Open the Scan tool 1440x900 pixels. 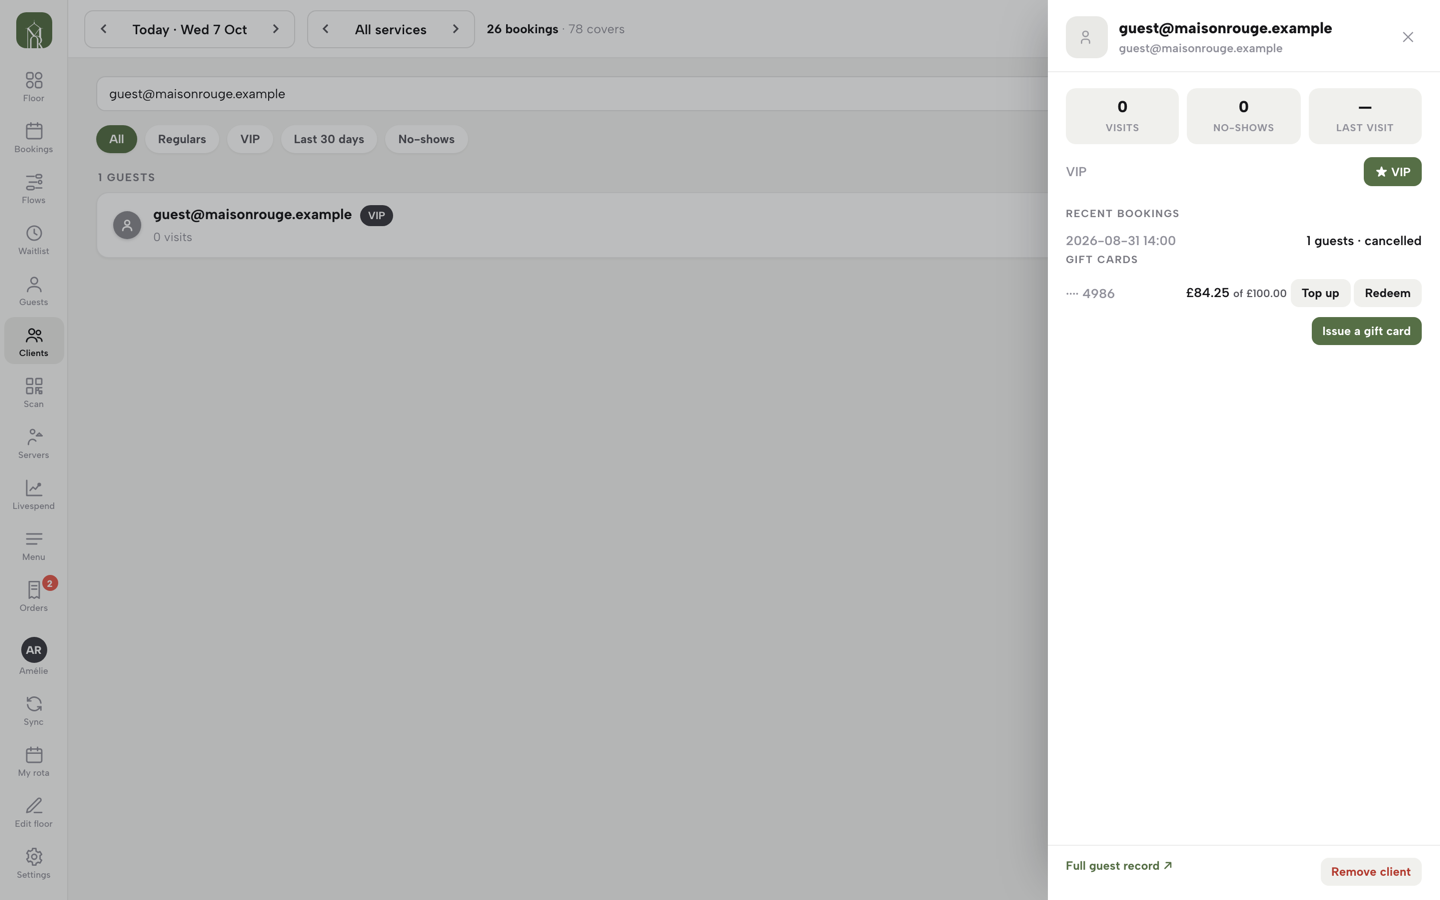click(34, 392)
